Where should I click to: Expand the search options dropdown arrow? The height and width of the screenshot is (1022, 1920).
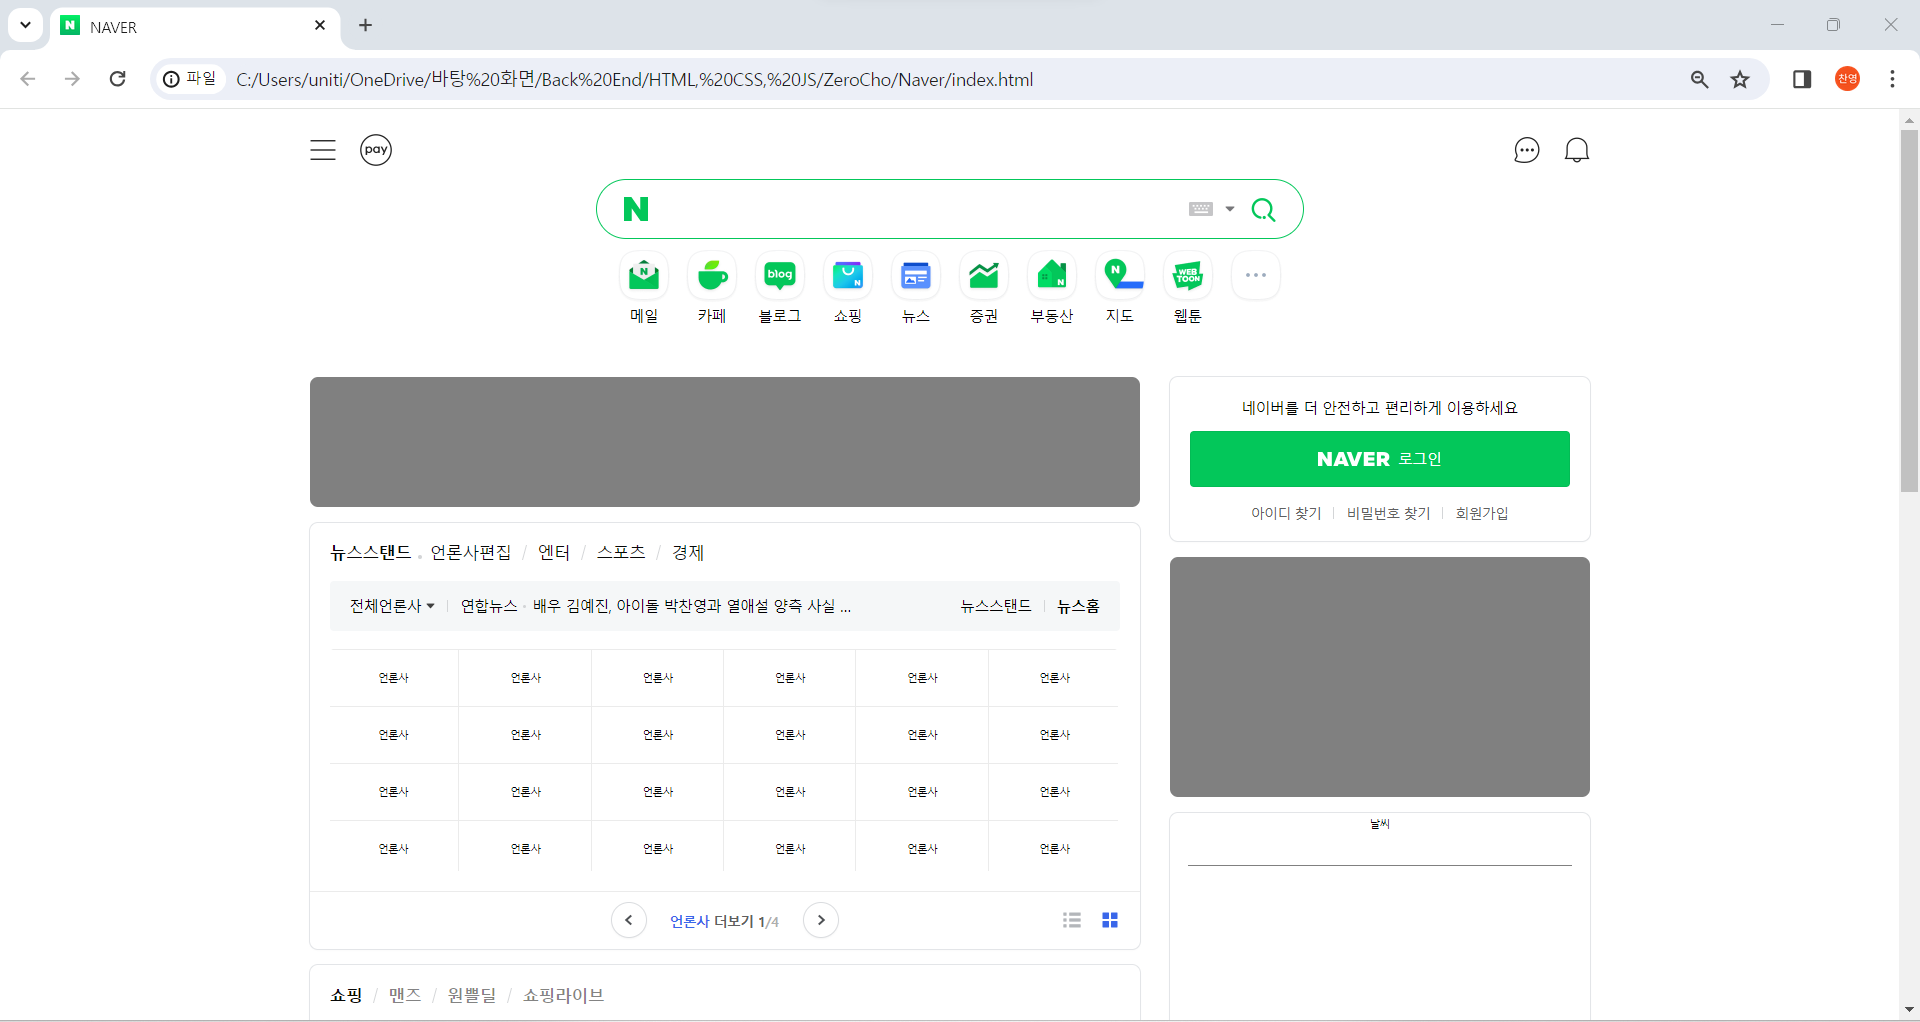pyautogui.click(x=1230, y=209)
